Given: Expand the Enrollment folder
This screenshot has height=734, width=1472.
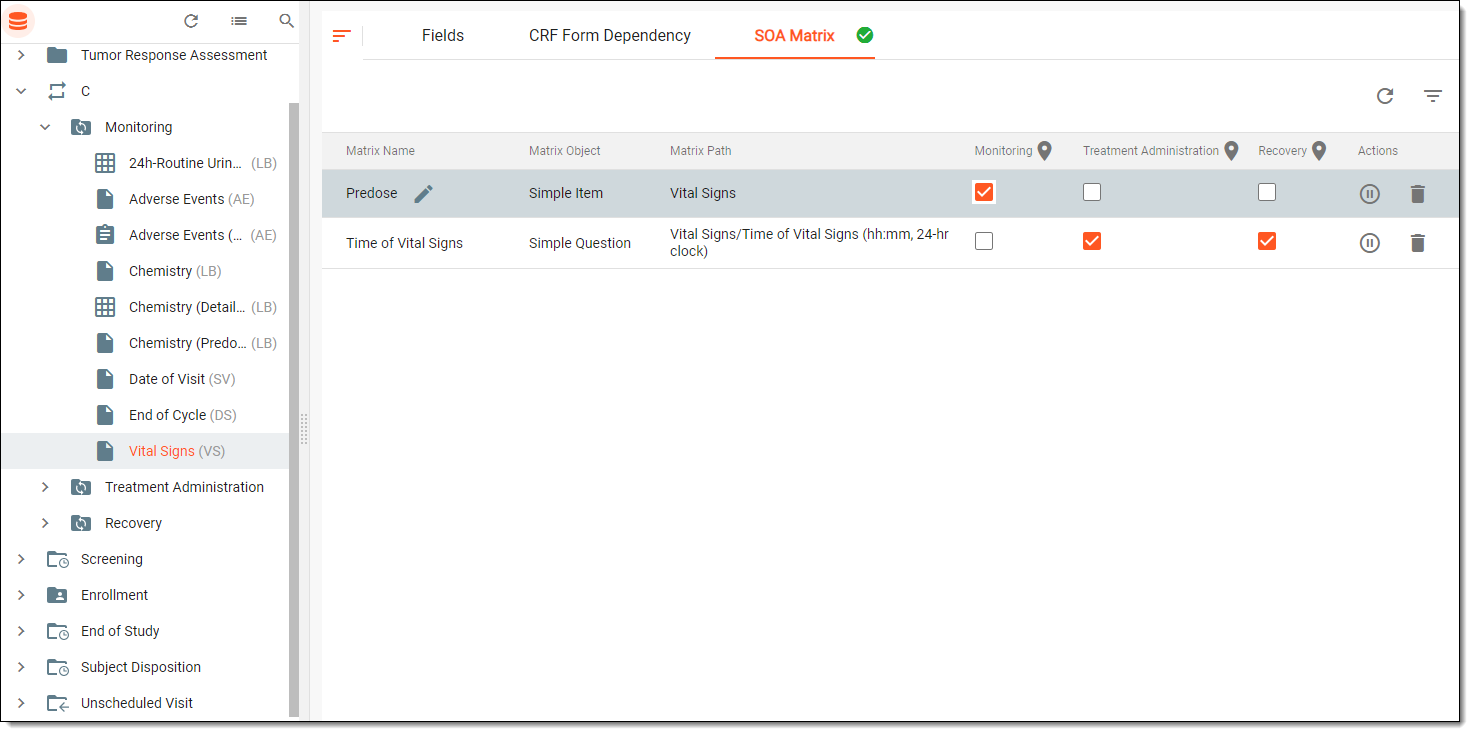Looking at the screenshot, I should [x=21, y=595].
